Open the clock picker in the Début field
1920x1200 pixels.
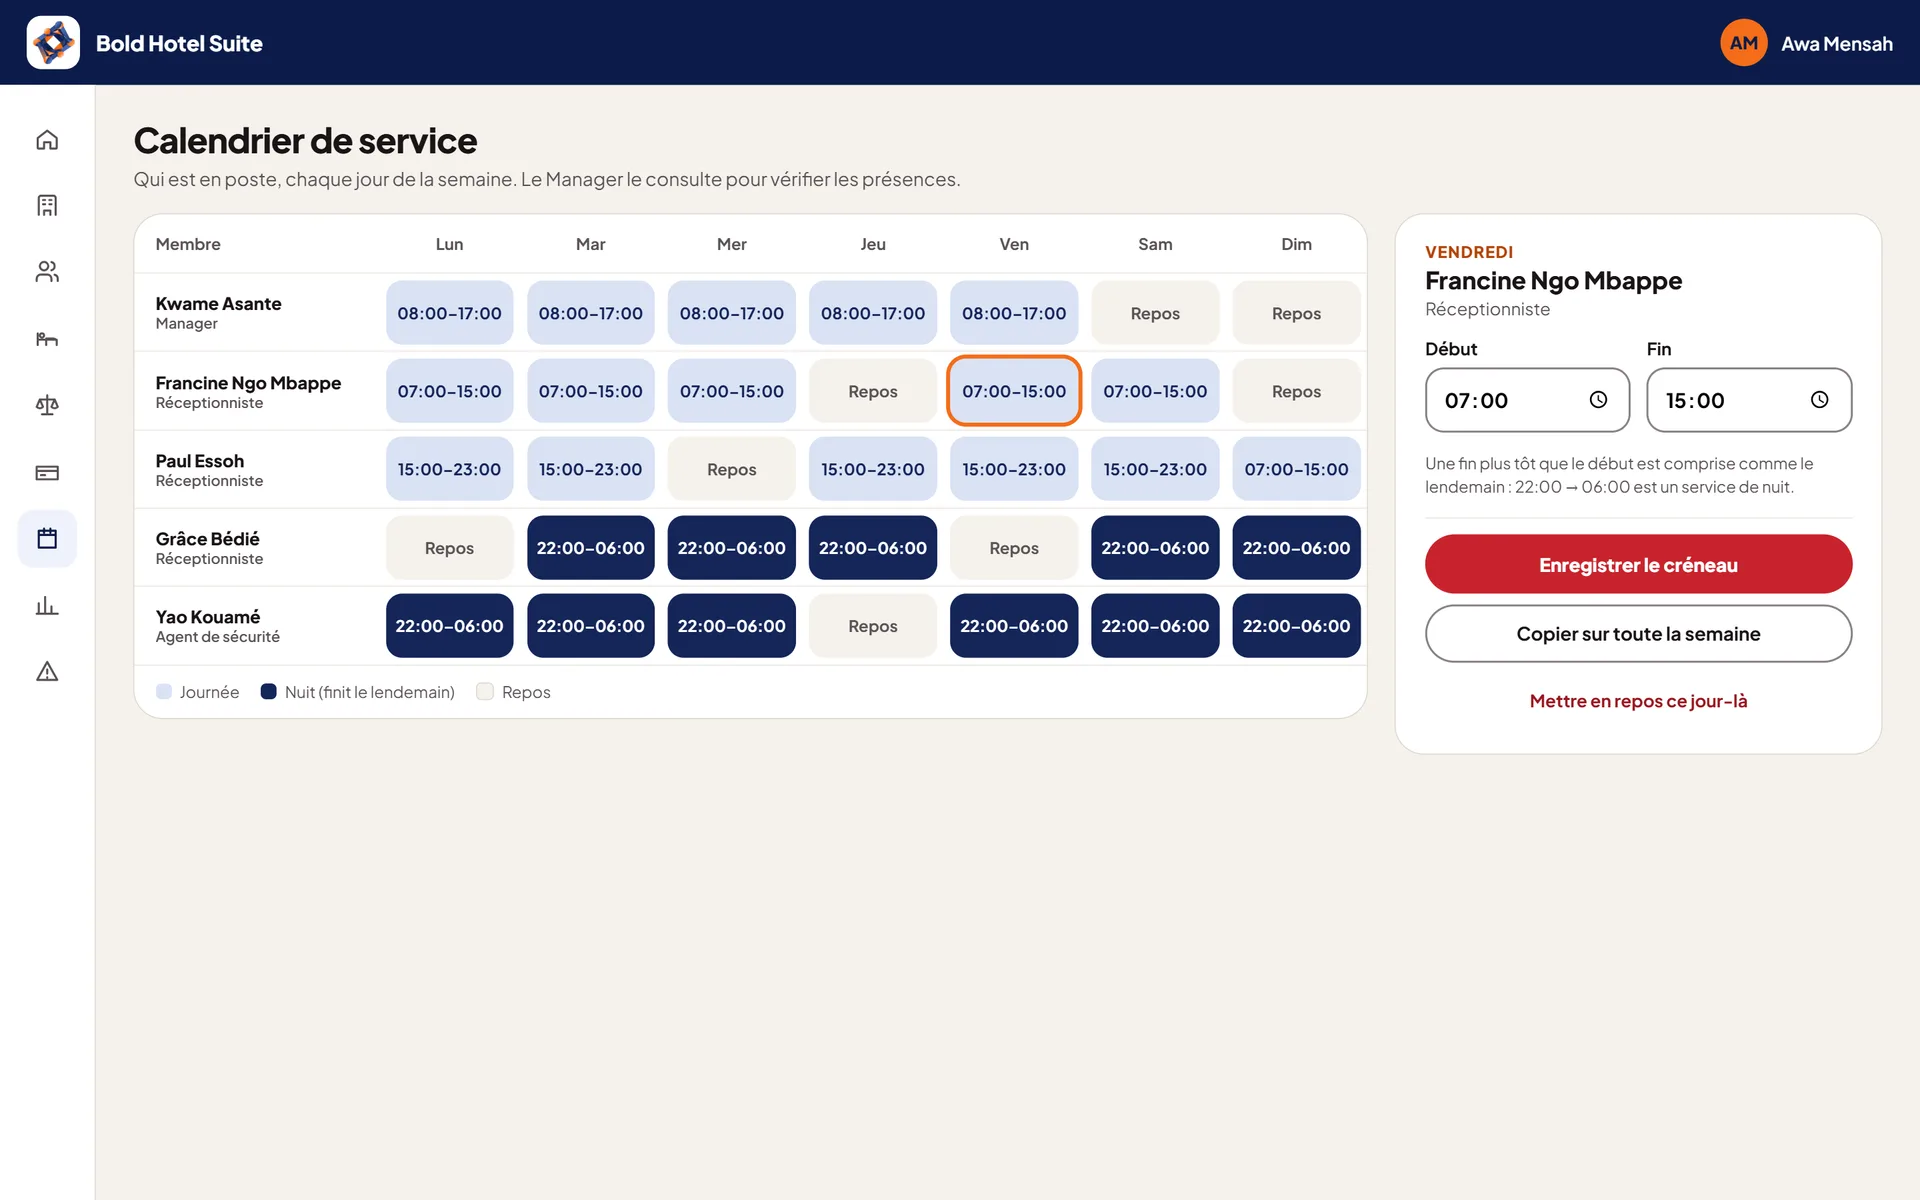1598,400
